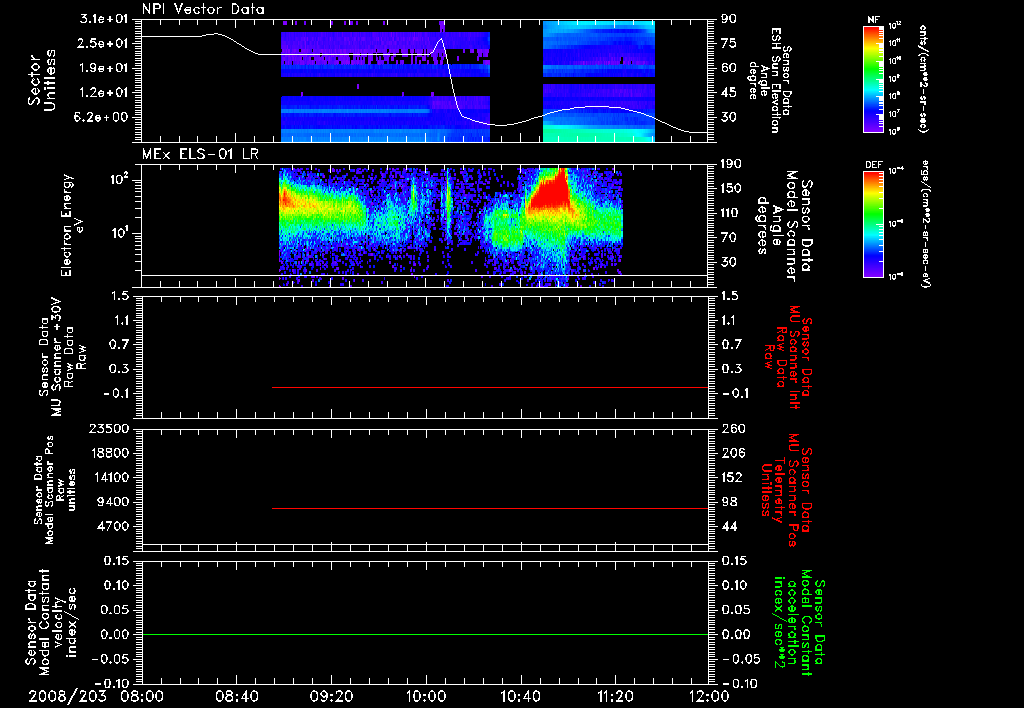The image size is (1024, 708).
Task: Click the 6.2e+00 sector tick label
Action: pos(103,118)
